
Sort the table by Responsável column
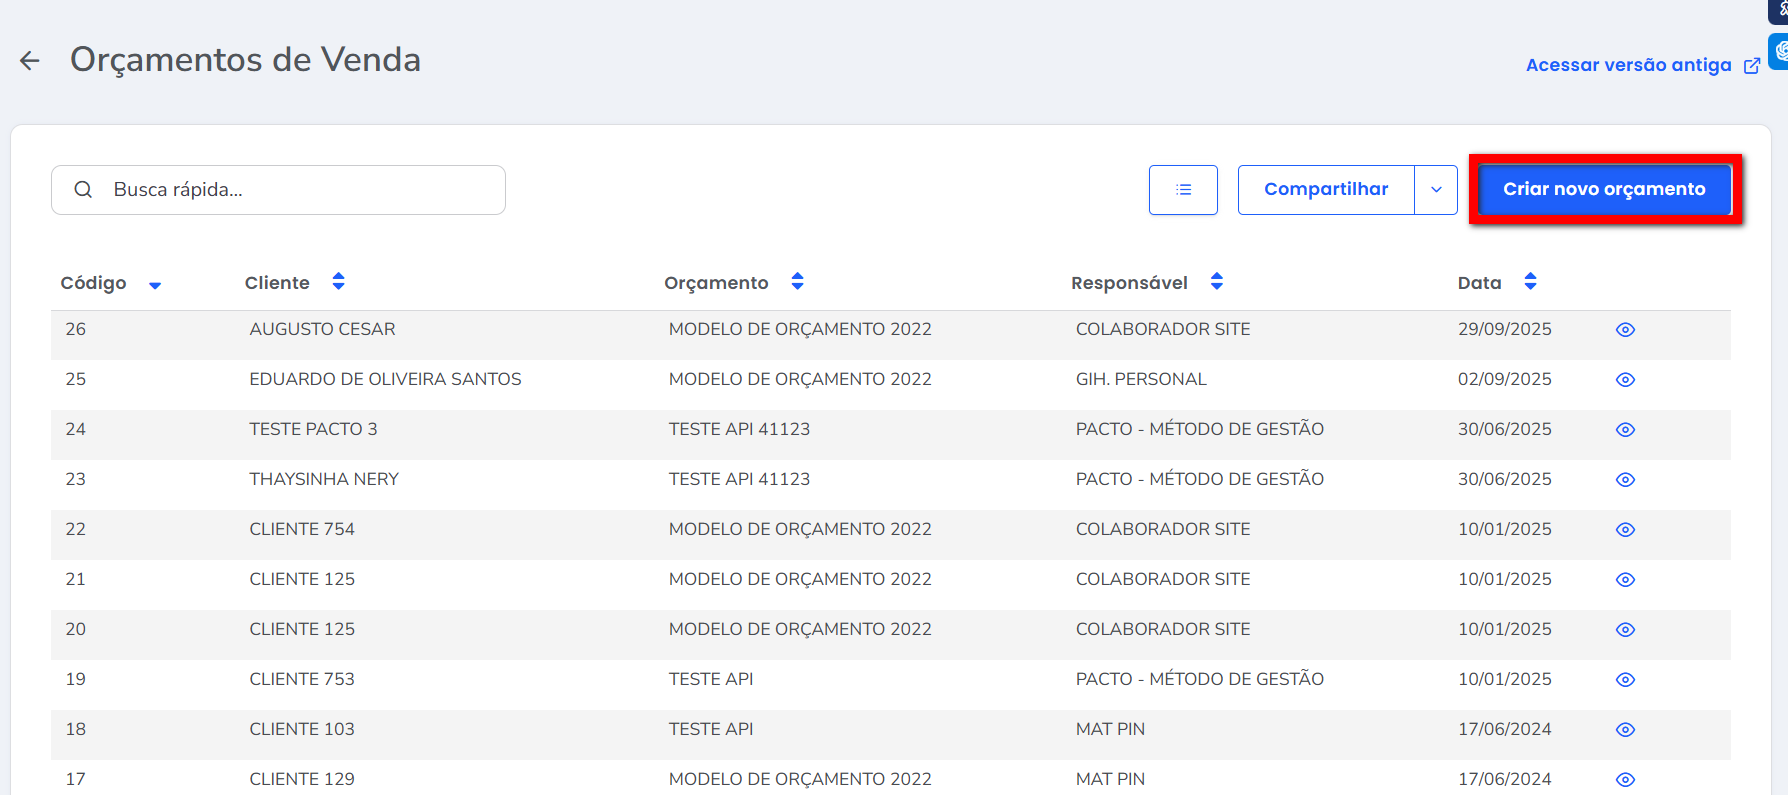tap(1216, 282)
